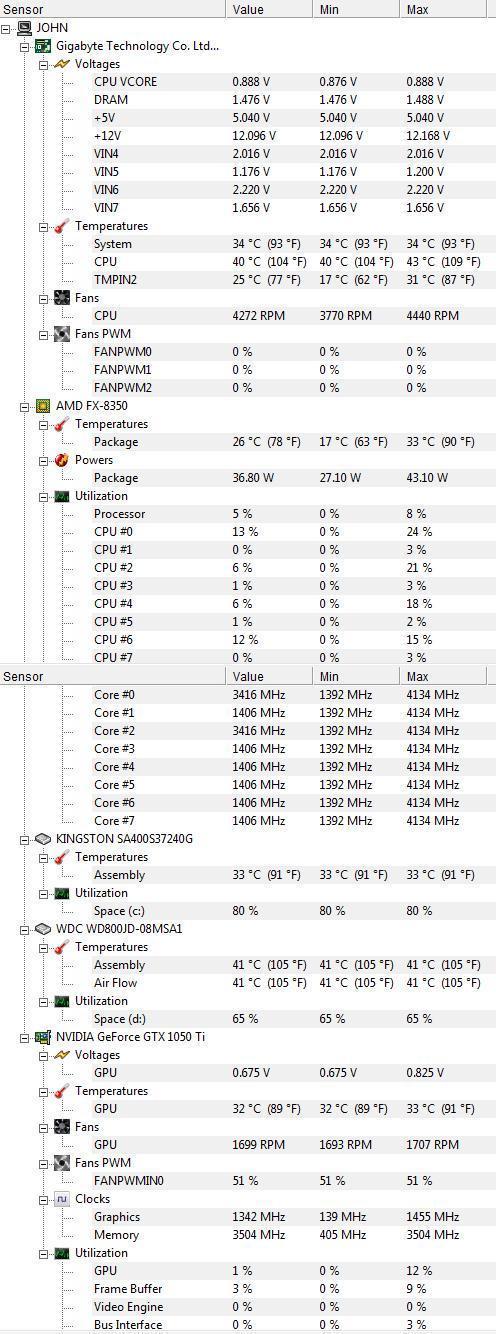Click the AMD FX-8350 processor icon
Screen dimensions: 496x1334
(x=43, y=406)
